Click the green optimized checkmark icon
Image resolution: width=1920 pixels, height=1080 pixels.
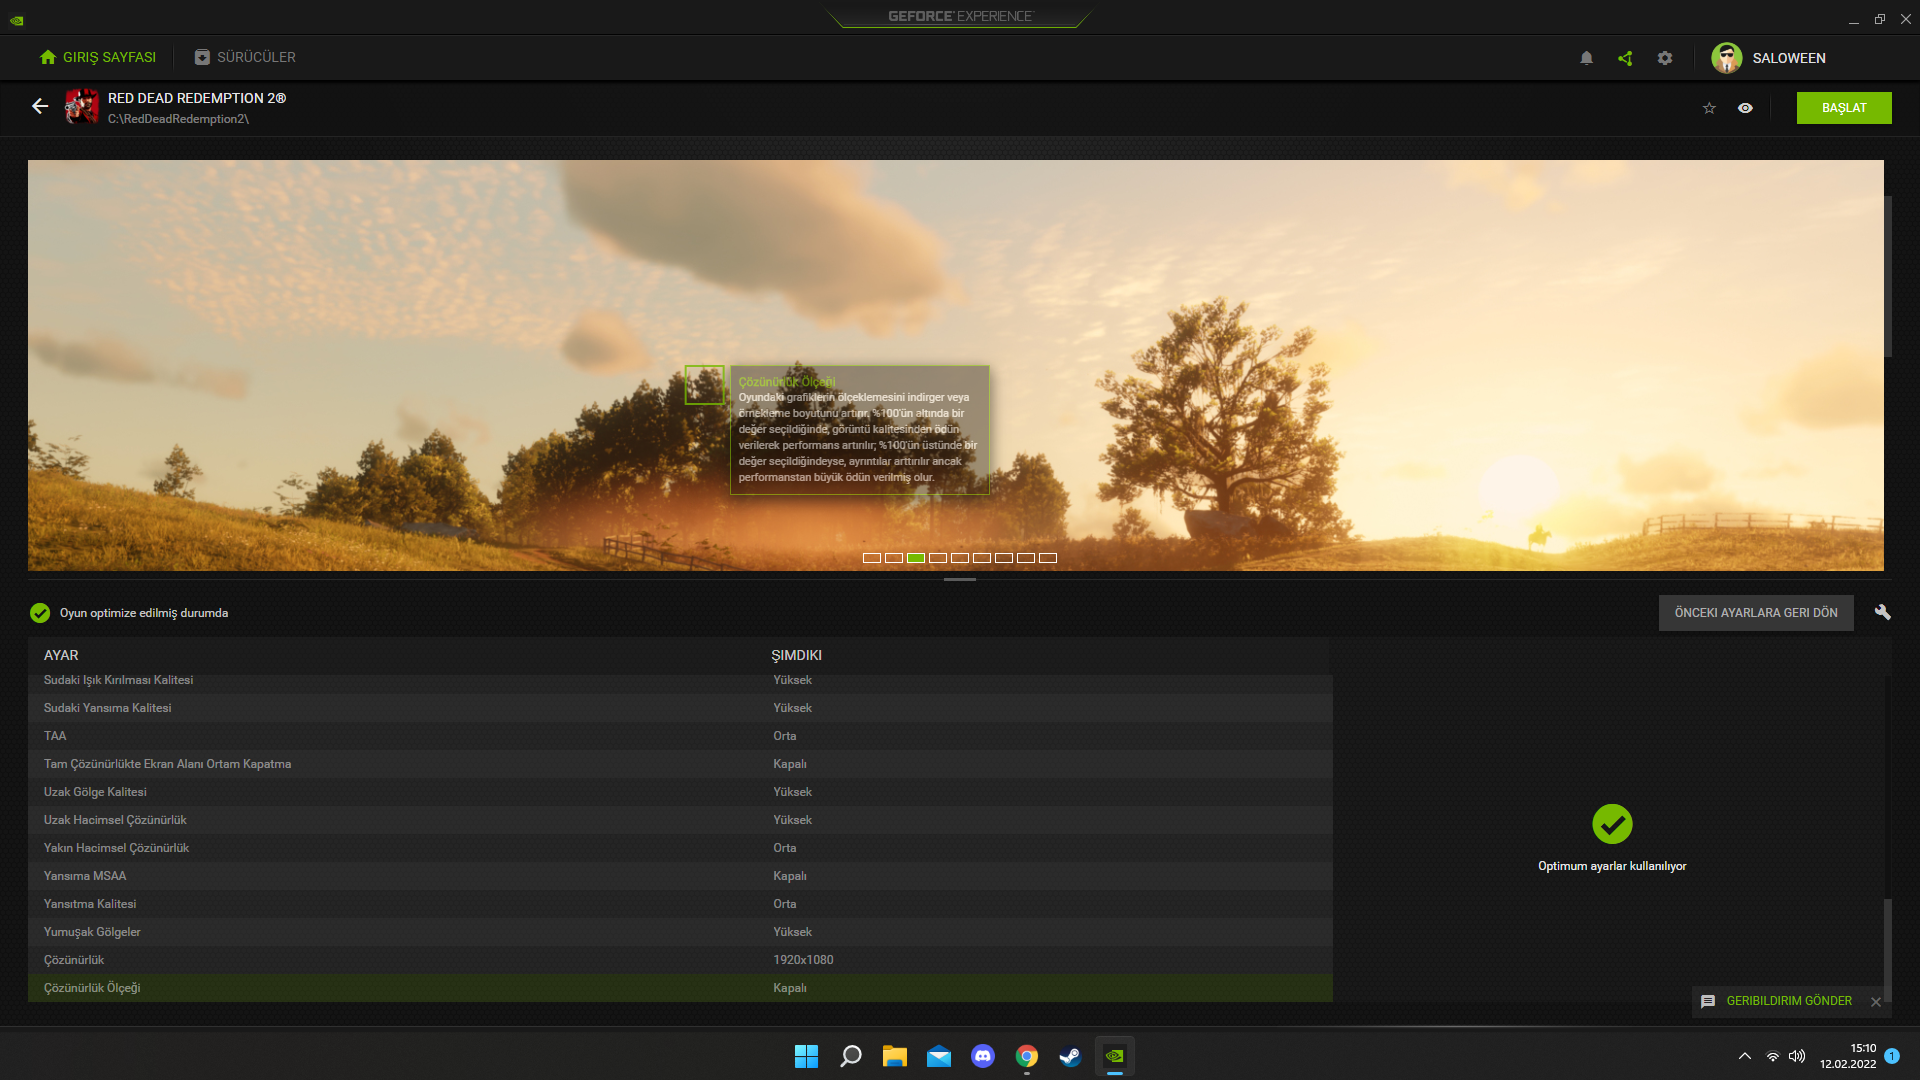click(x=40, y=613)
